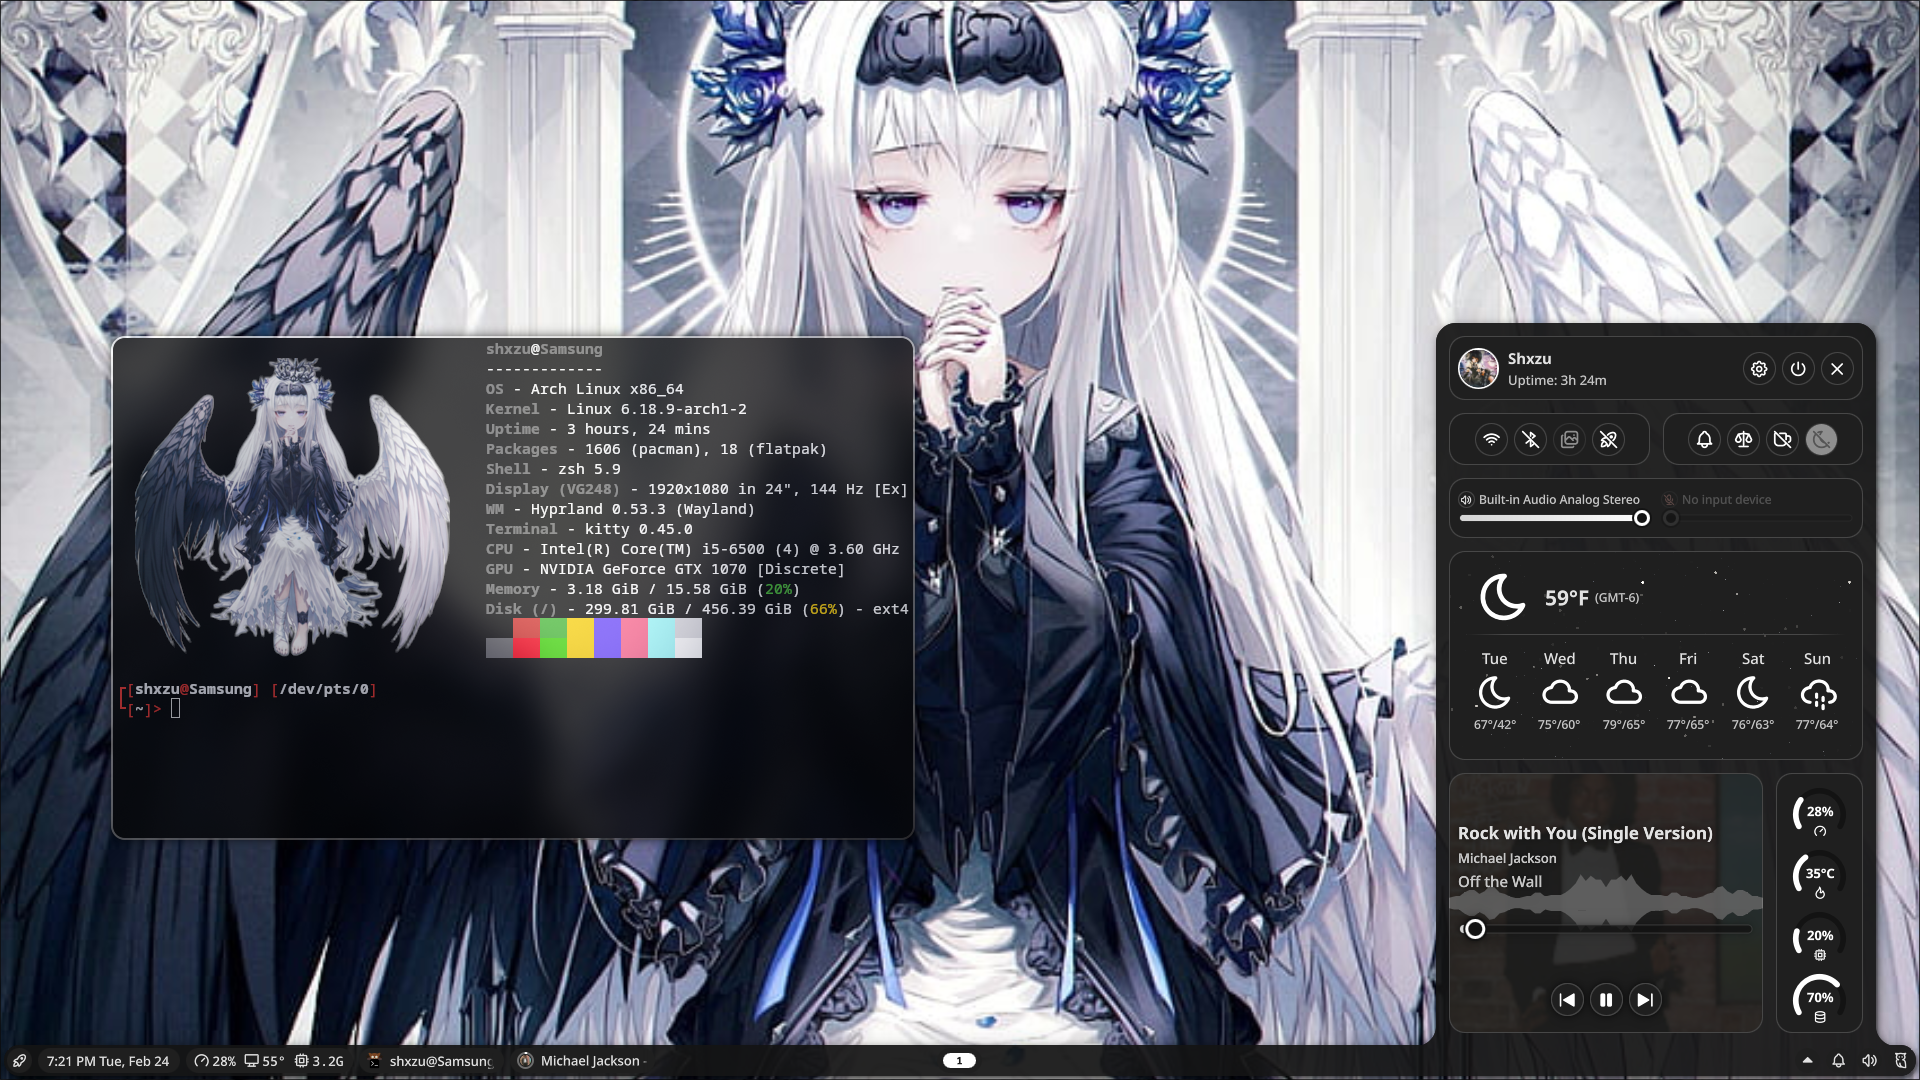Viewport: 1920px width, 1080px height.
Task: Adjust the output volume slider
Action: point(1641,518)
